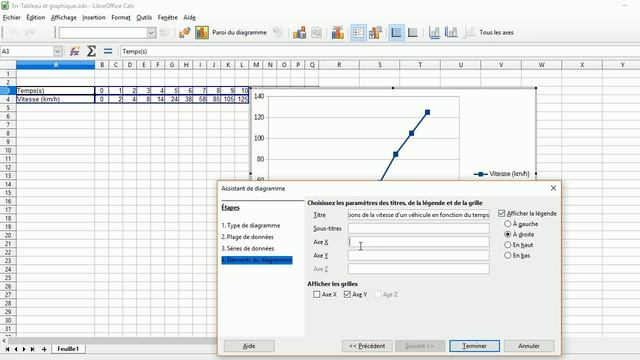Select the En haut legend position
Viewport: 640px width, 360px height.
(508, 245)
